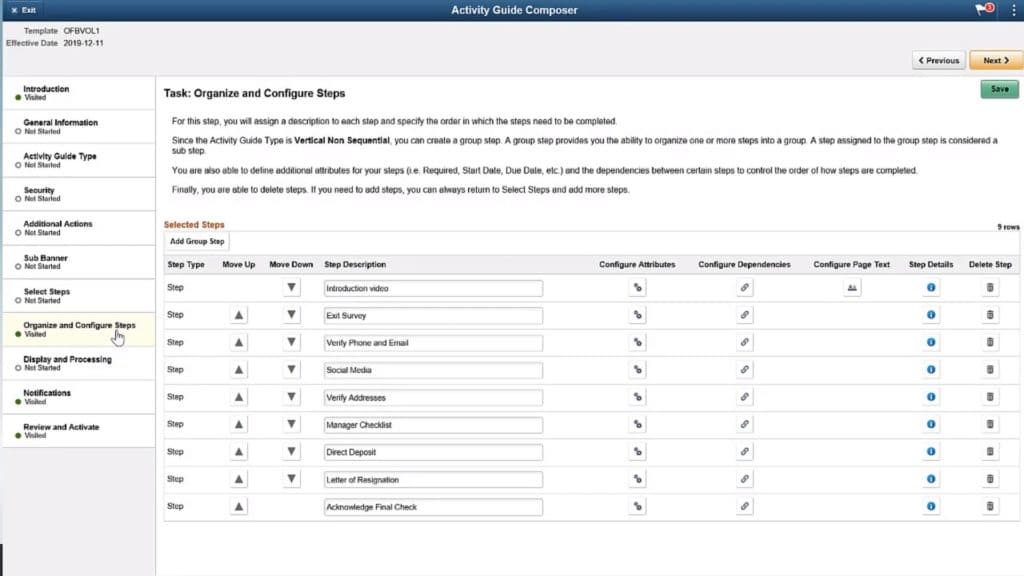
Task: Open the three-dot actions menu
Action: (x=1014, y=9)
